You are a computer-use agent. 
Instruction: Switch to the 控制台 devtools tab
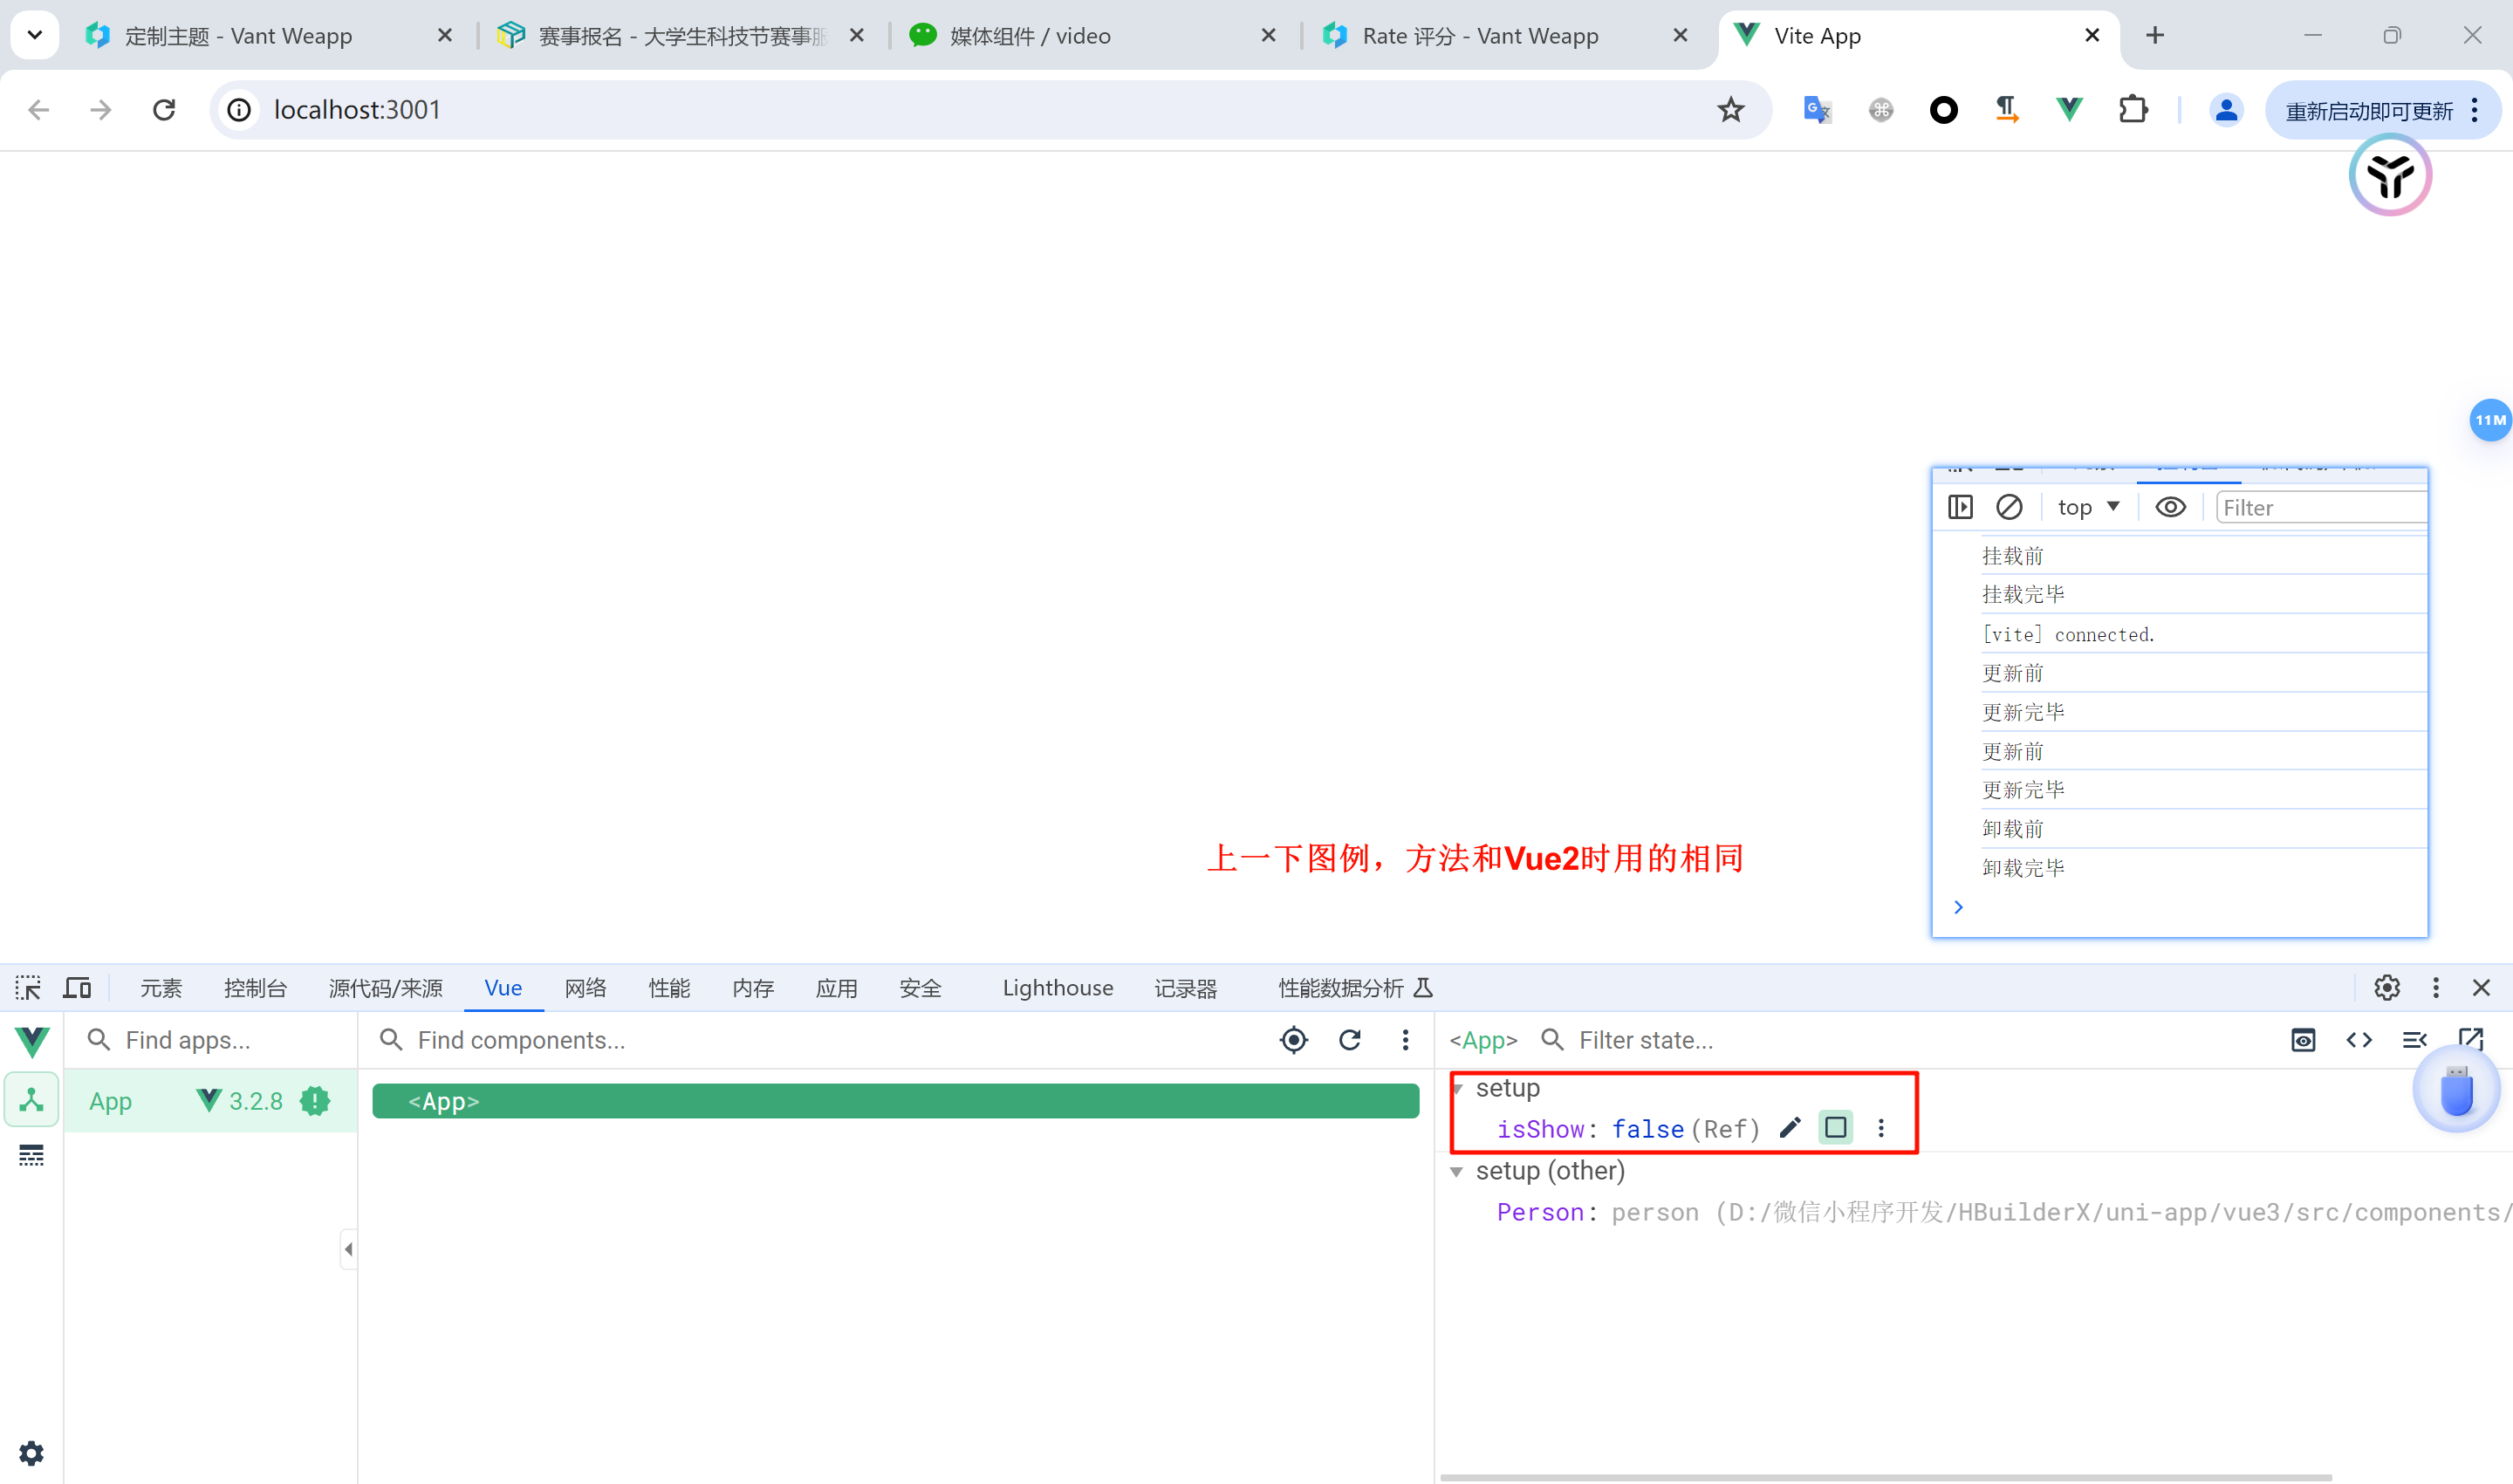(255, 988)
